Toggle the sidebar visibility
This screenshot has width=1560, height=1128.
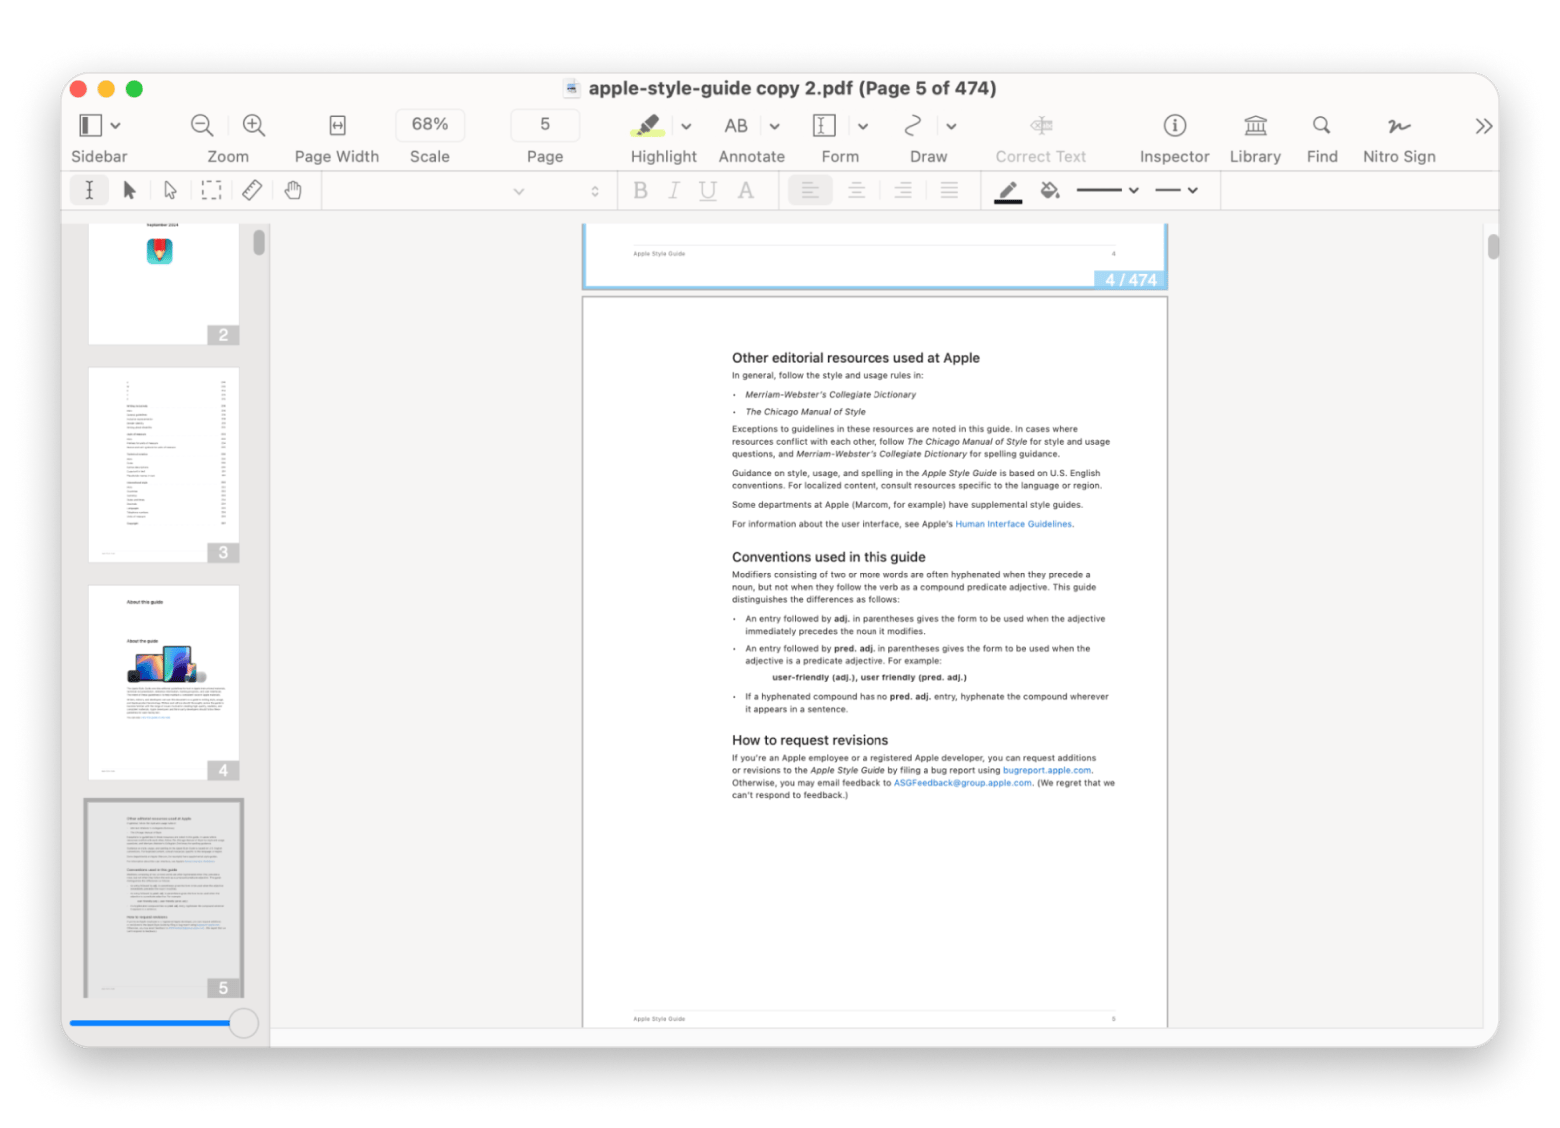(x=91, y=125)
